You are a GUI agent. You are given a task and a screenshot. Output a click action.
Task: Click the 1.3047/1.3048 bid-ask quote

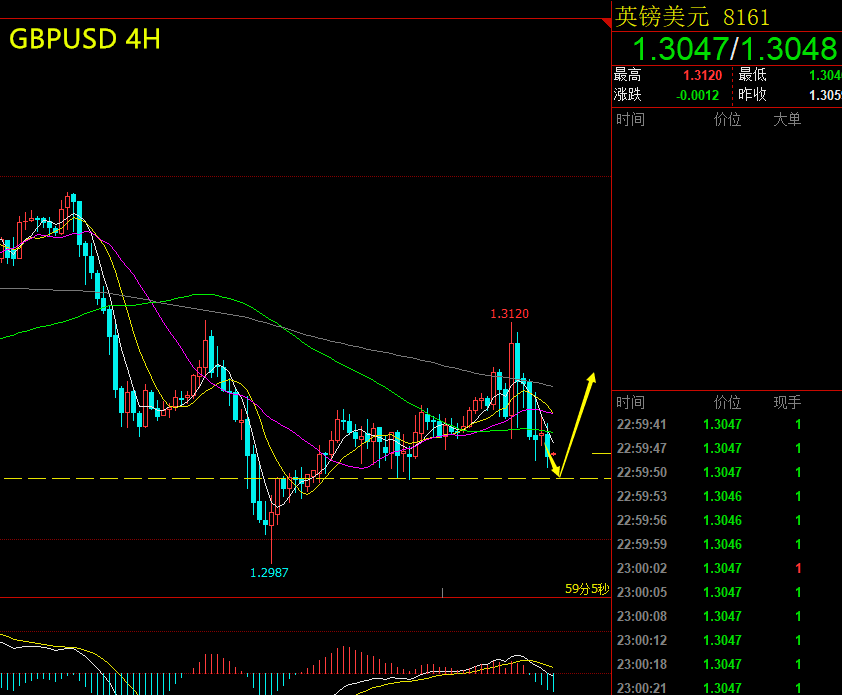coord(735,49)
